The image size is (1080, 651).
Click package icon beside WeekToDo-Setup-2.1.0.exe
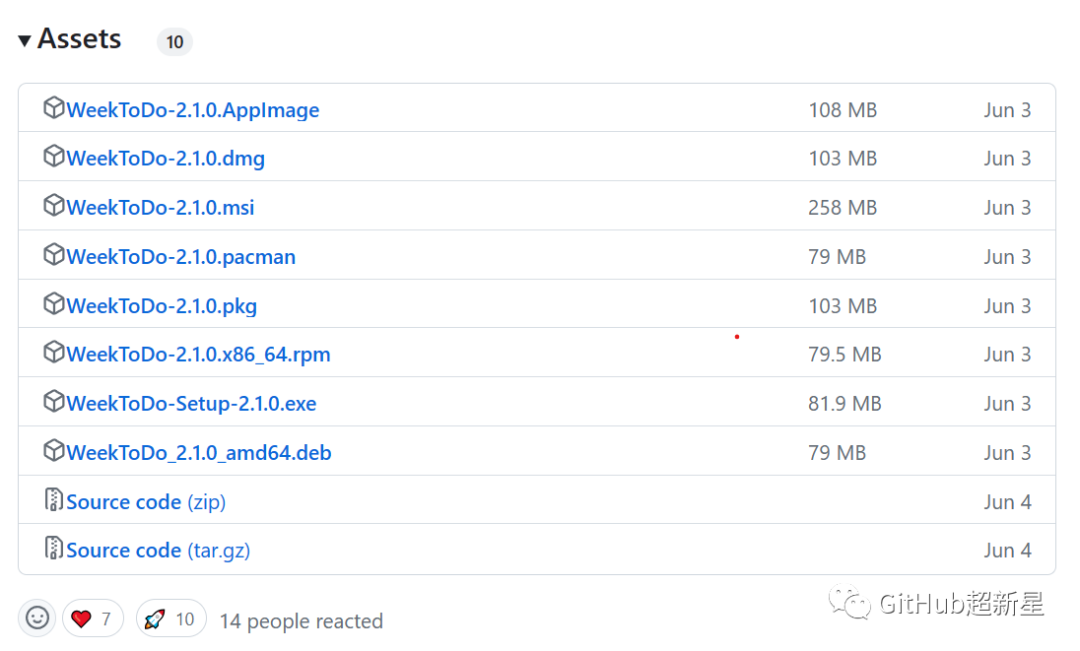[54, 402]
